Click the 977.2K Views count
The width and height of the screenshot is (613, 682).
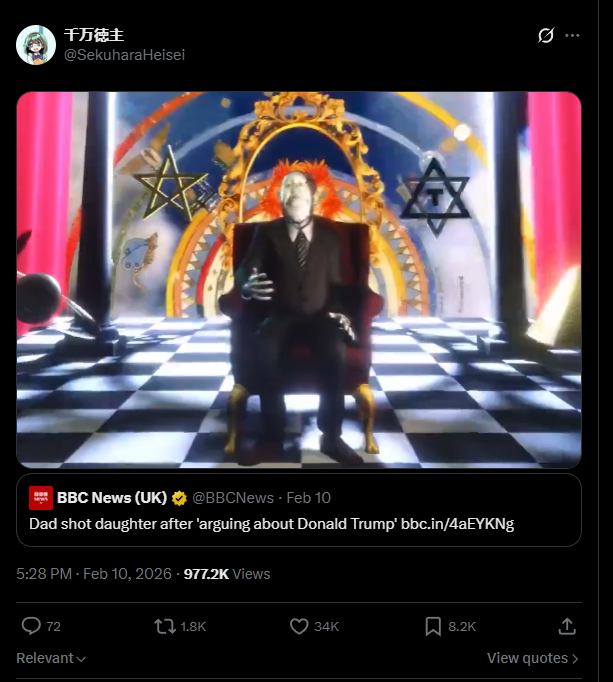227,574
